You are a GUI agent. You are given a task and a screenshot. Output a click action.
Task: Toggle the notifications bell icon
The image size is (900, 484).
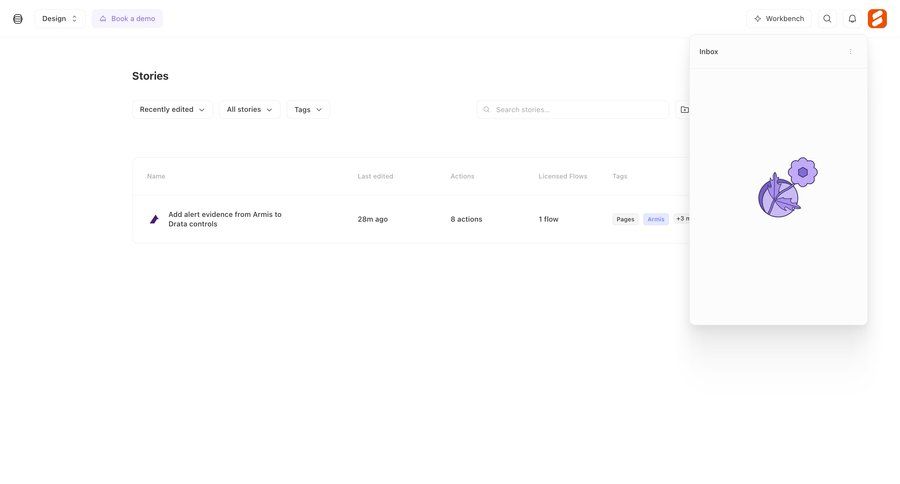pos(852,18)
